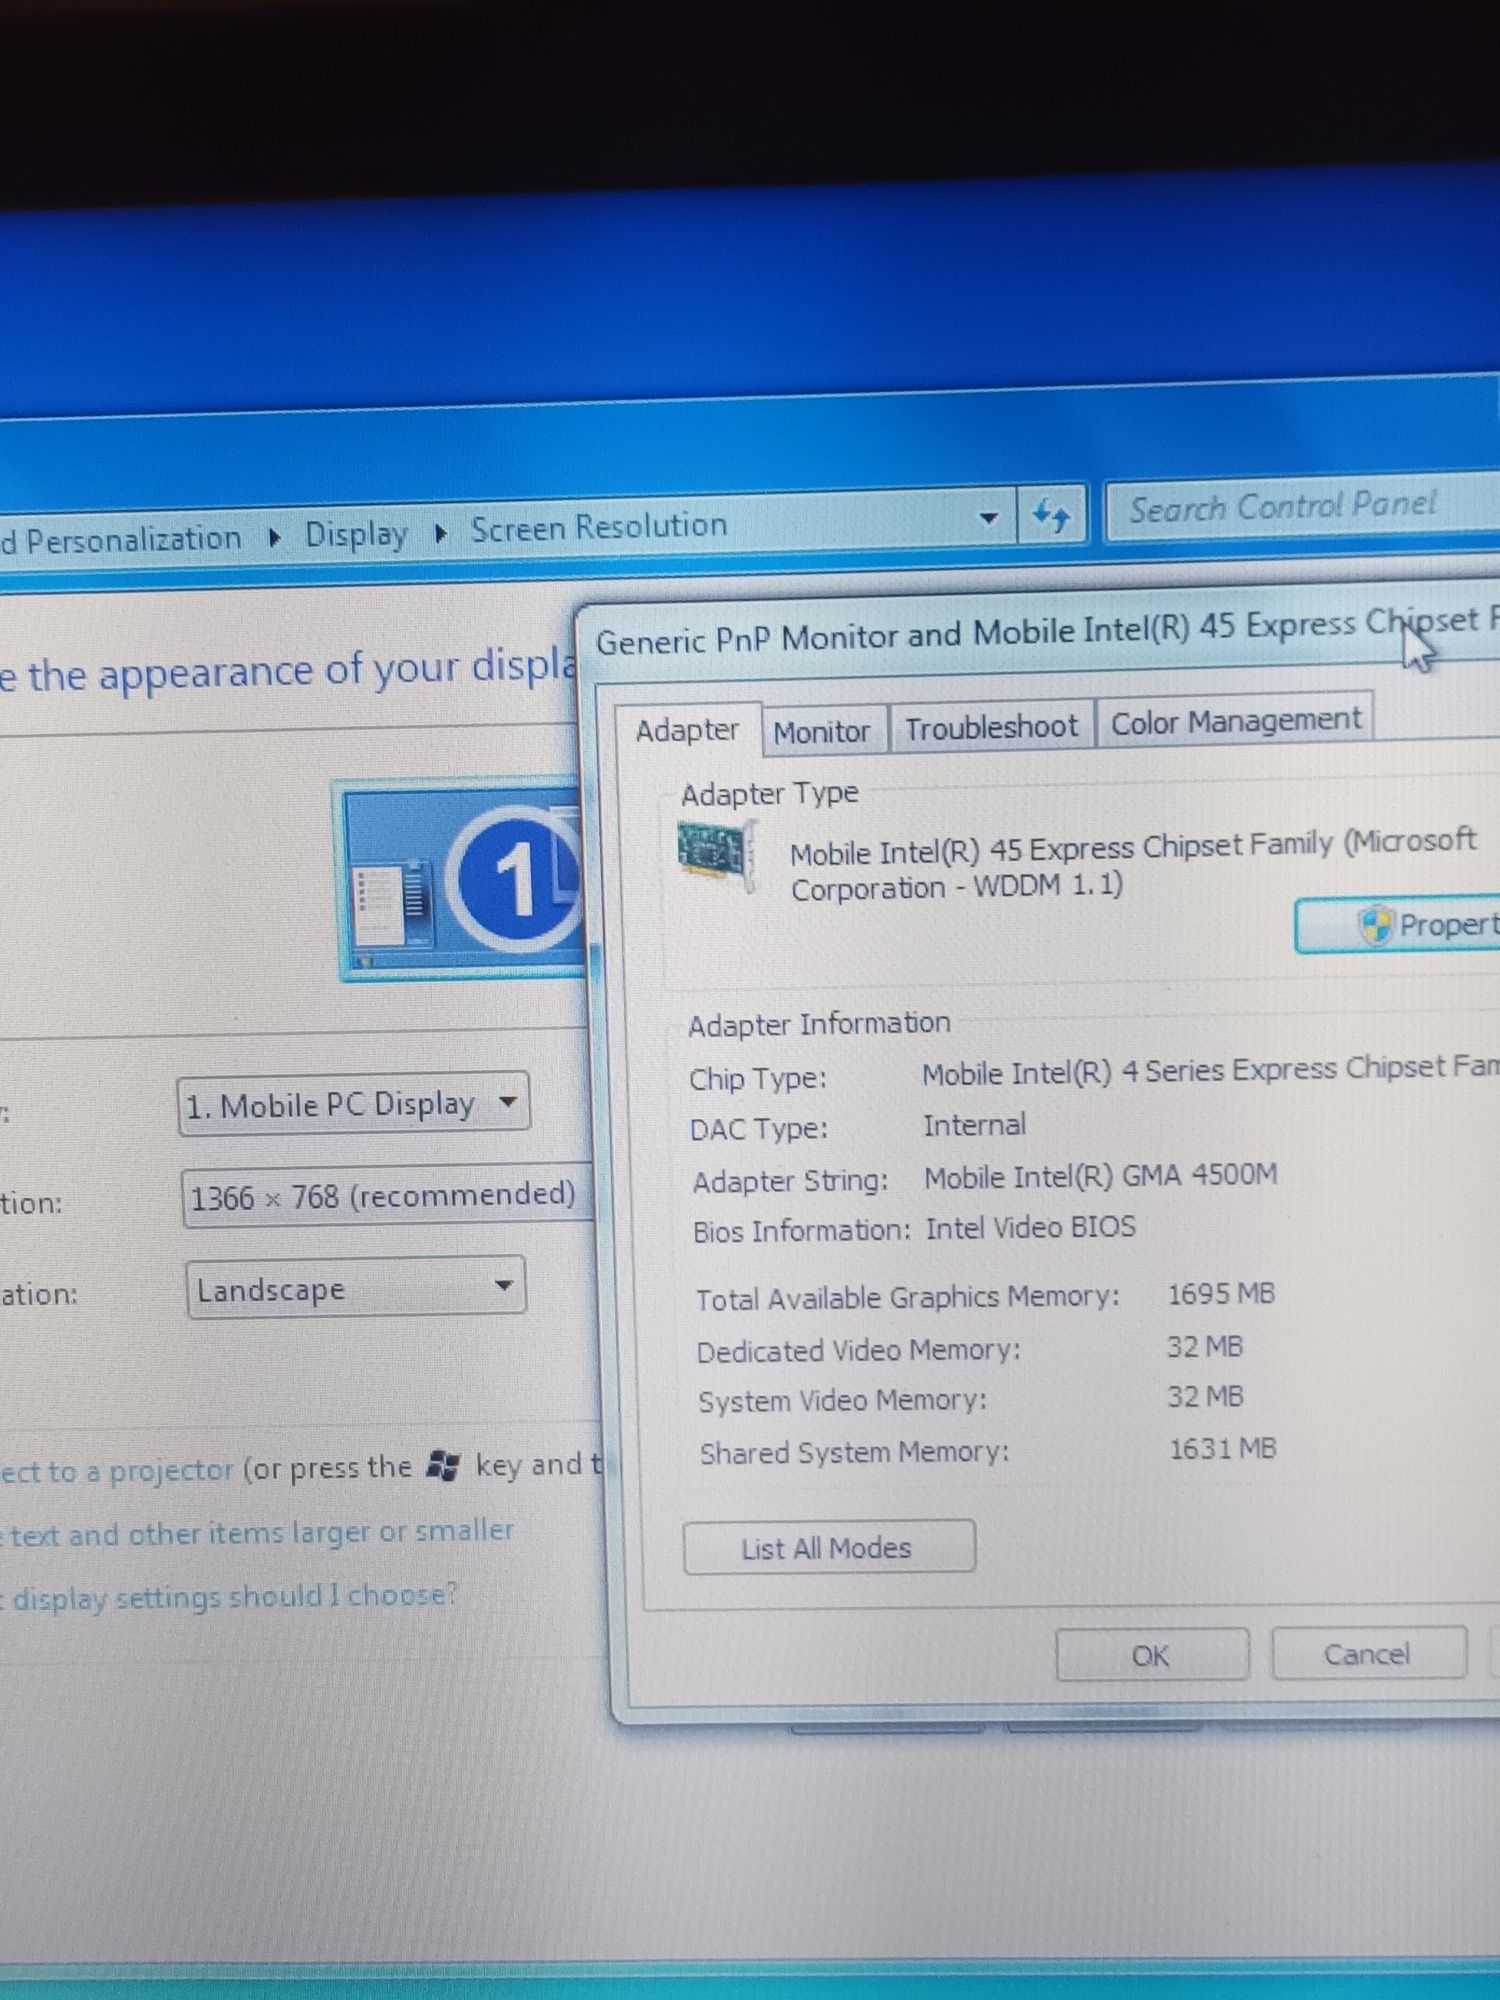The width and height of the screenshot is (1500, 2000).
Task: Click the Mobile Intel(R) GMA 4500M adapter string
Action: pos(1100,1176)
